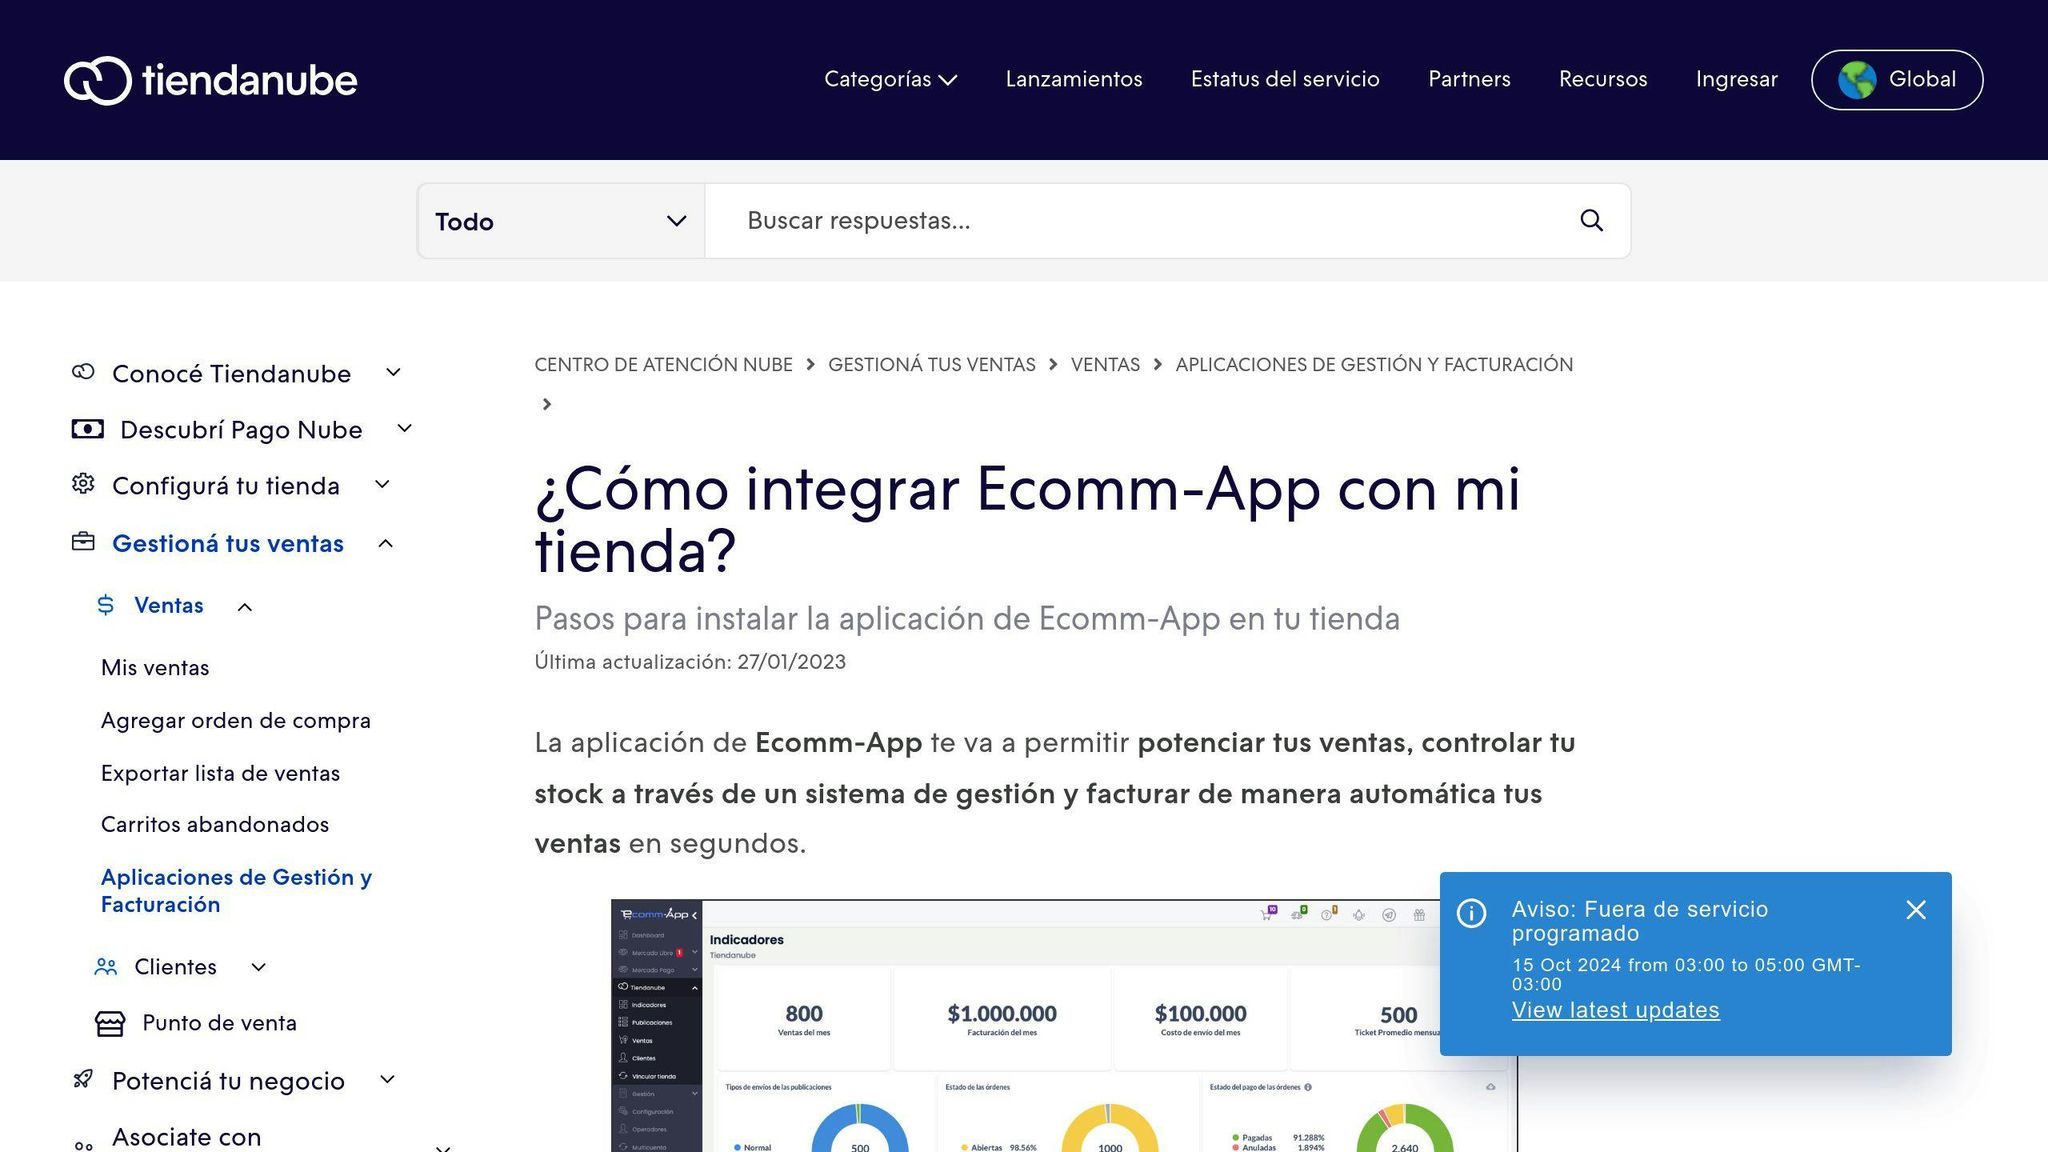Open the Carritos abandonados sidebar link
2048x1152 pixels.
(215, 824)
